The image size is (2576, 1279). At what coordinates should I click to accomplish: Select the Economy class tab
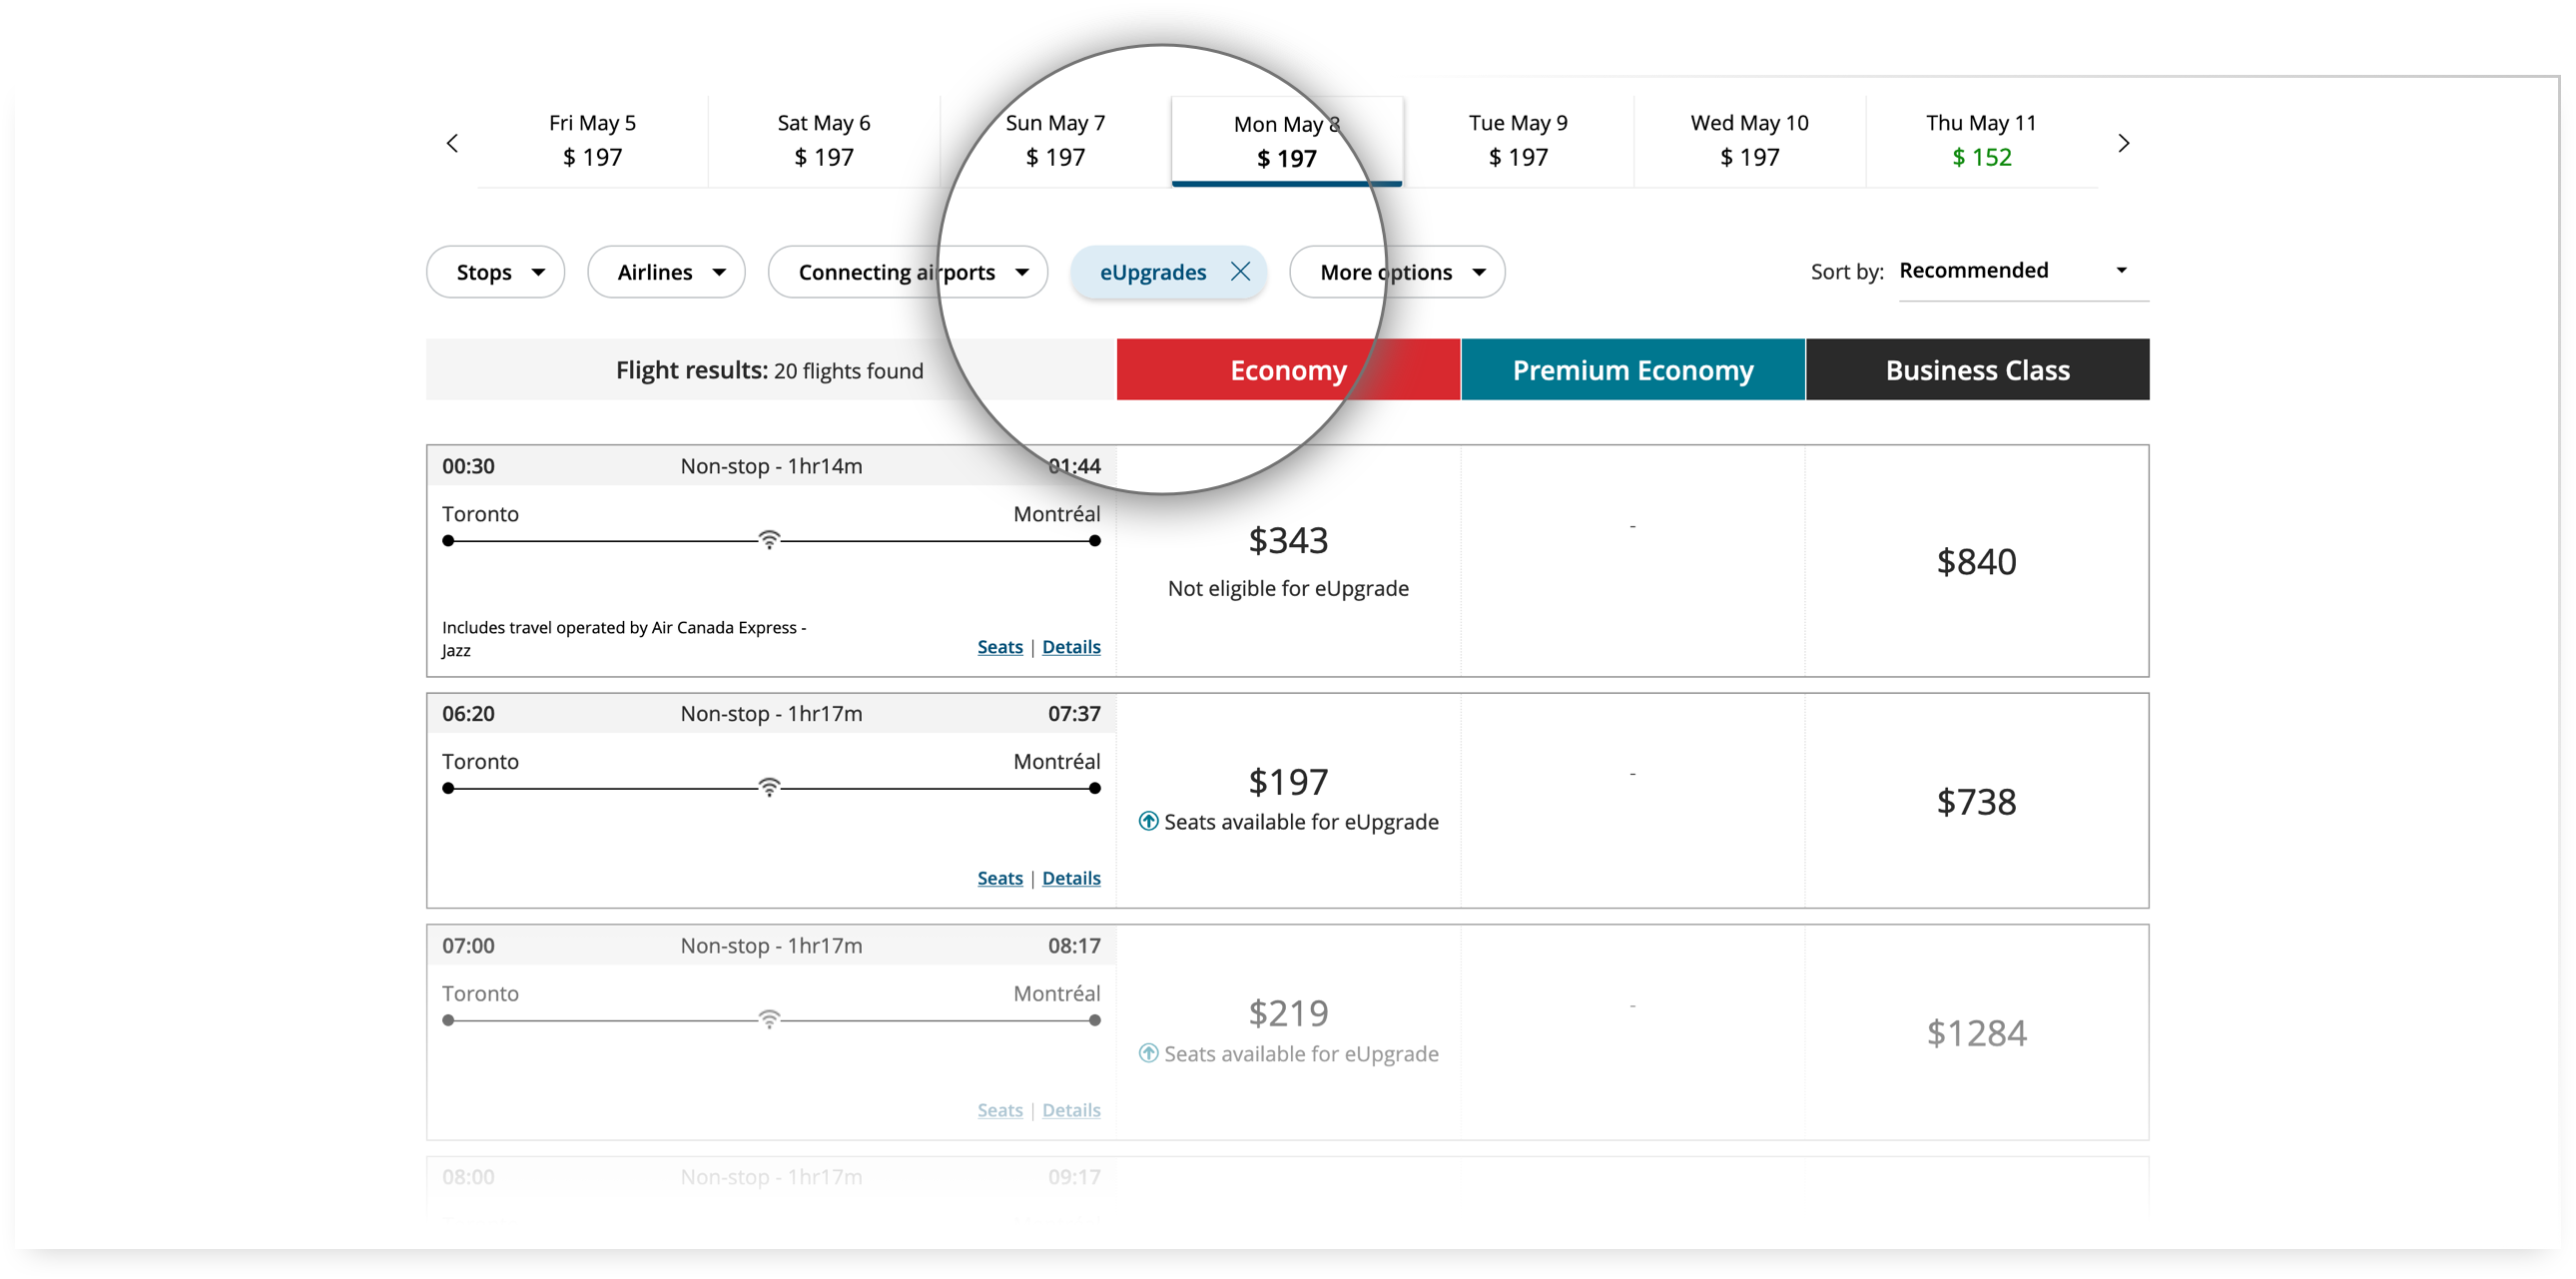[1286, 369]
